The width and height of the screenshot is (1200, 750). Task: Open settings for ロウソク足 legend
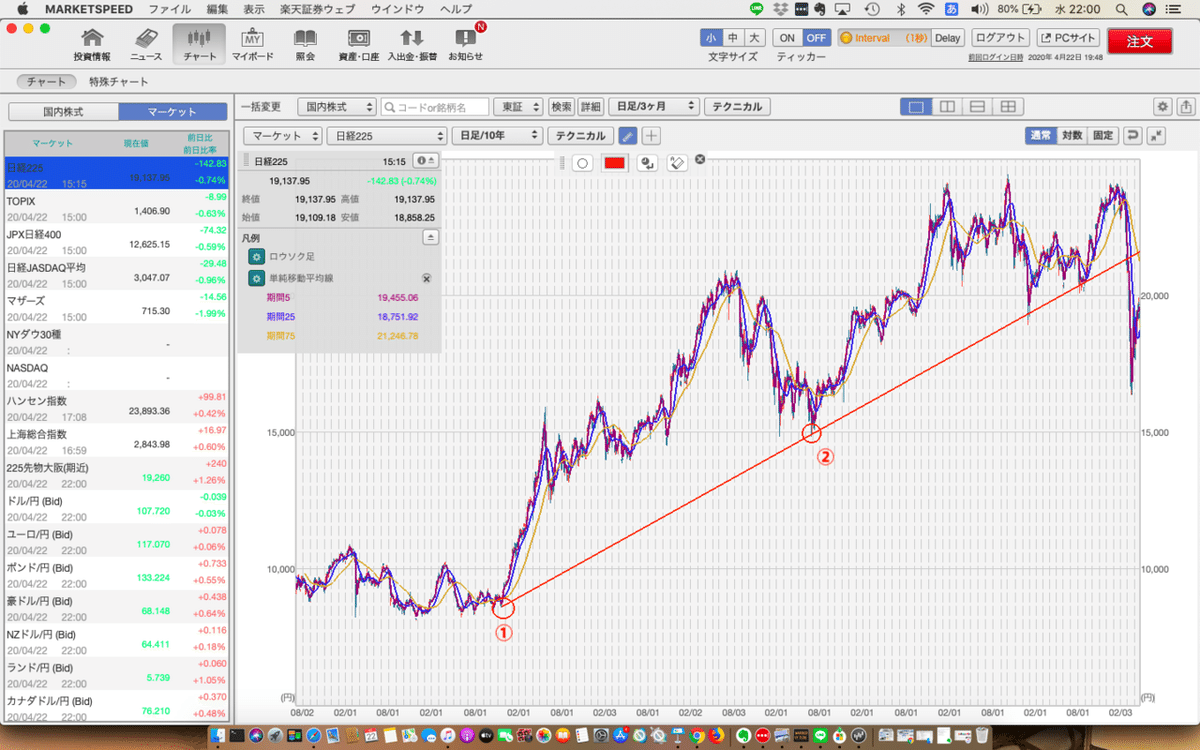click(x=256, y=257)
